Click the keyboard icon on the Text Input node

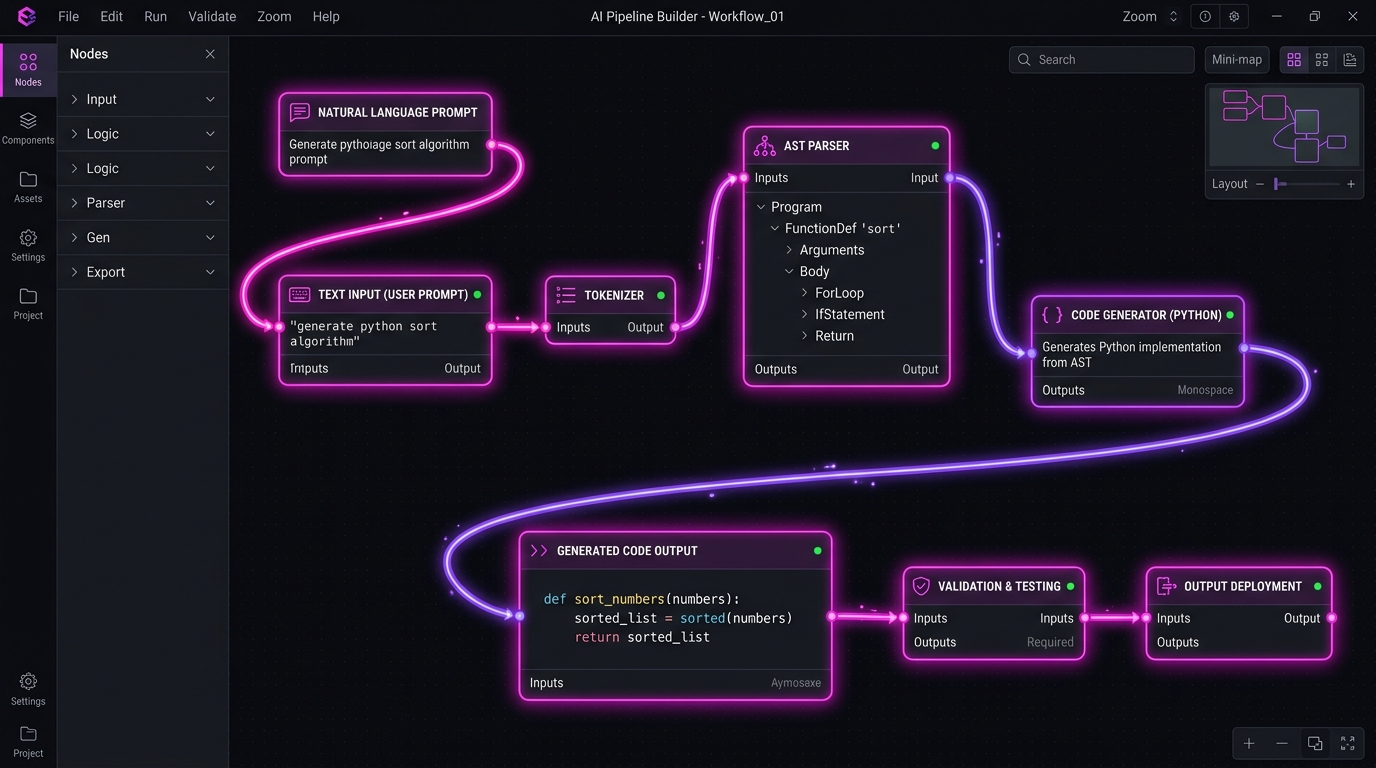pos(299,295)
